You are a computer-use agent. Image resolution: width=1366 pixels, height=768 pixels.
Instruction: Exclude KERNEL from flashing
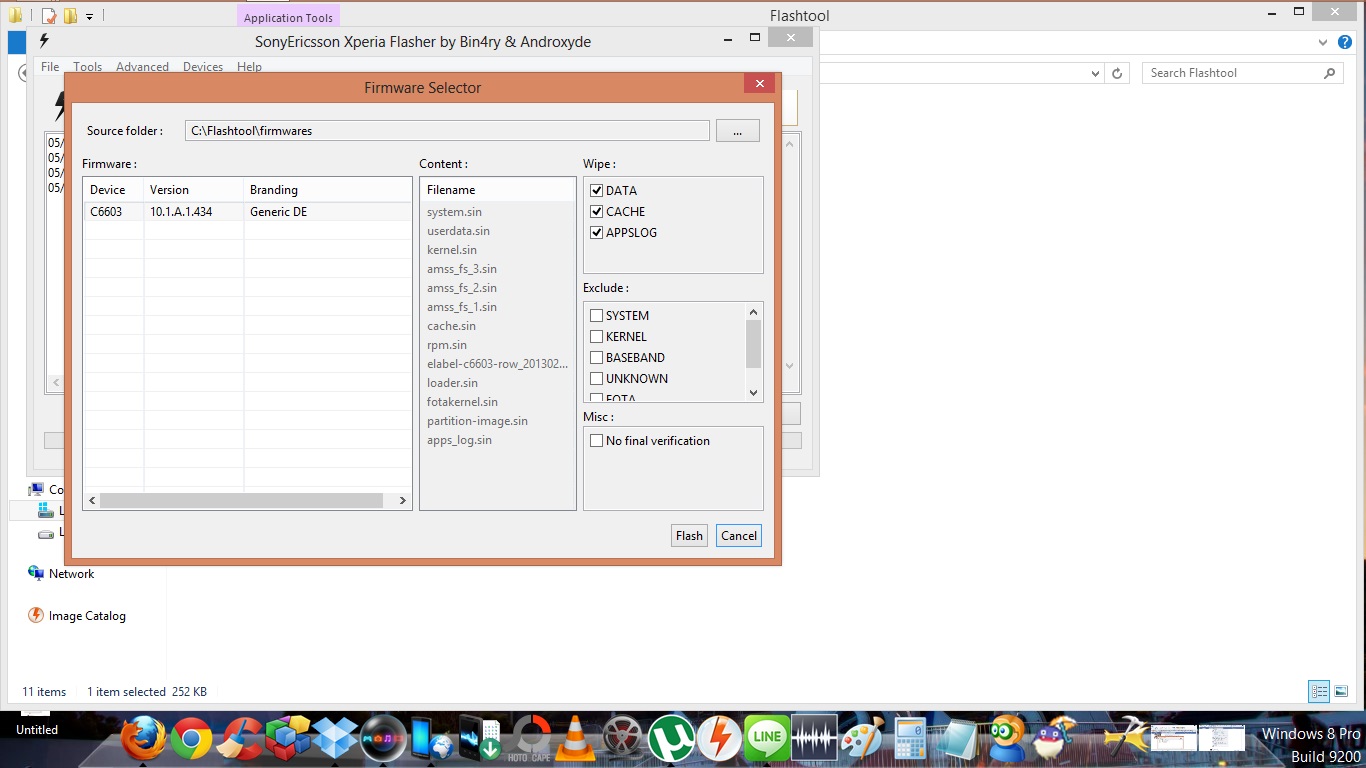(x=597, y=336)
